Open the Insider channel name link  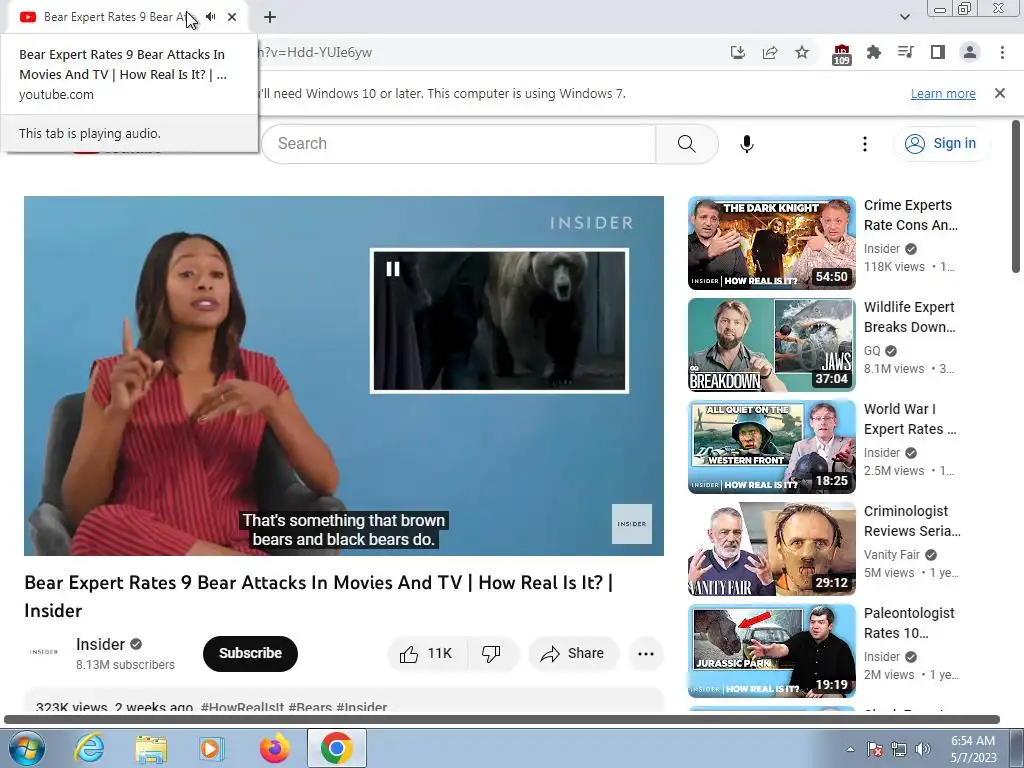tap(100, 645)
